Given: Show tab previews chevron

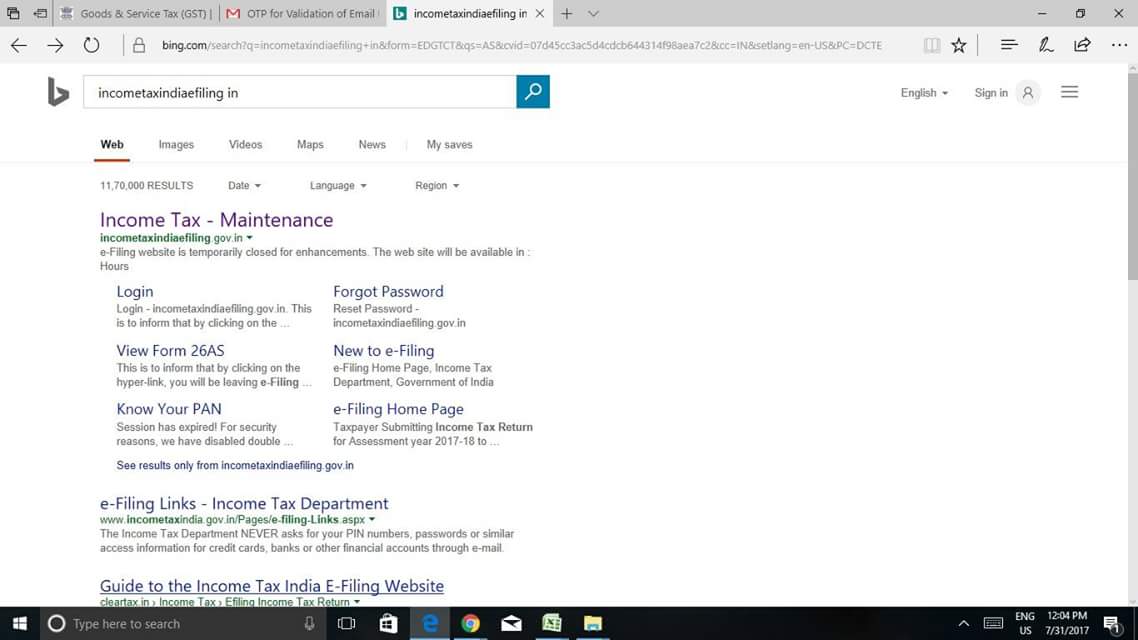Looking at the screenshot, I should click(593, 13).
